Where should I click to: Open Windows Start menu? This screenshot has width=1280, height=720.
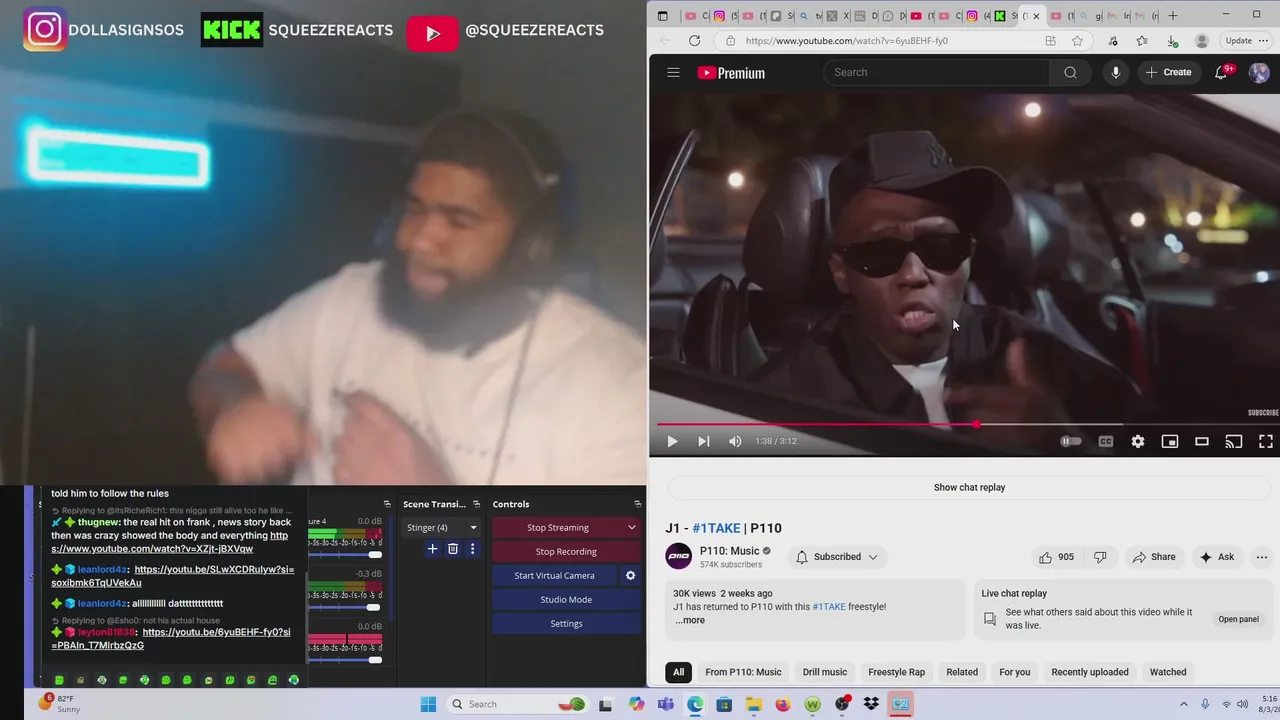pos(428,704)
